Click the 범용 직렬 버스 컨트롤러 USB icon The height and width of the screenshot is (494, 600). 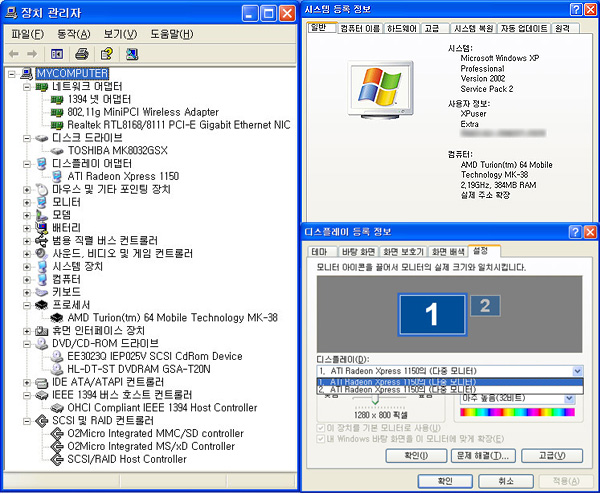[41, 241]
